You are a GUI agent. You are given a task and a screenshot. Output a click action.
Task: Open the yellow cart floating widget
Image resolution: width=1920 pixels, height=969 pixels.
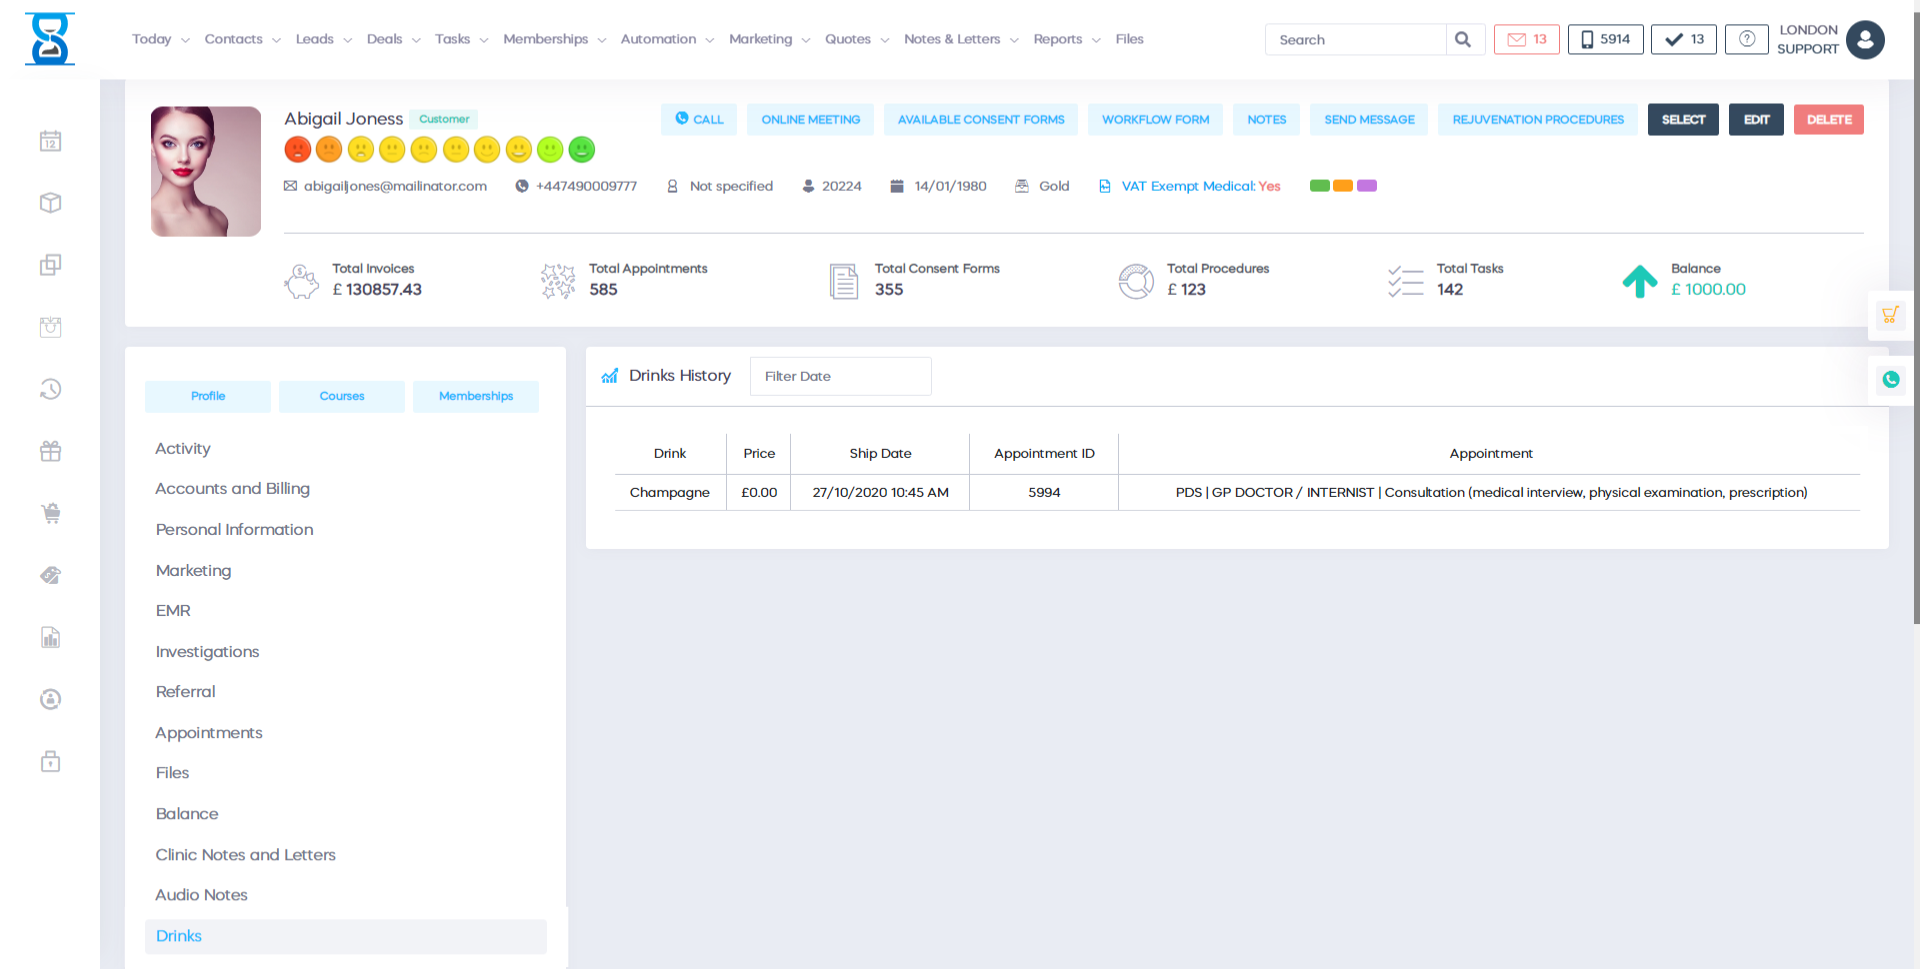click(x=1890, y=315)
